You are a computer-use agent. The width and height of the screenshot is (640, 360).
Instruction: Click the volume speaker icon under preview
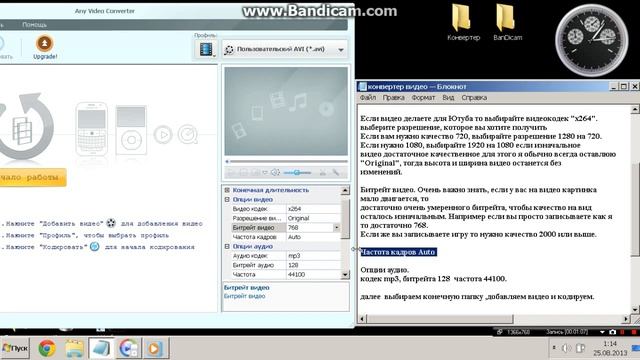276,173
